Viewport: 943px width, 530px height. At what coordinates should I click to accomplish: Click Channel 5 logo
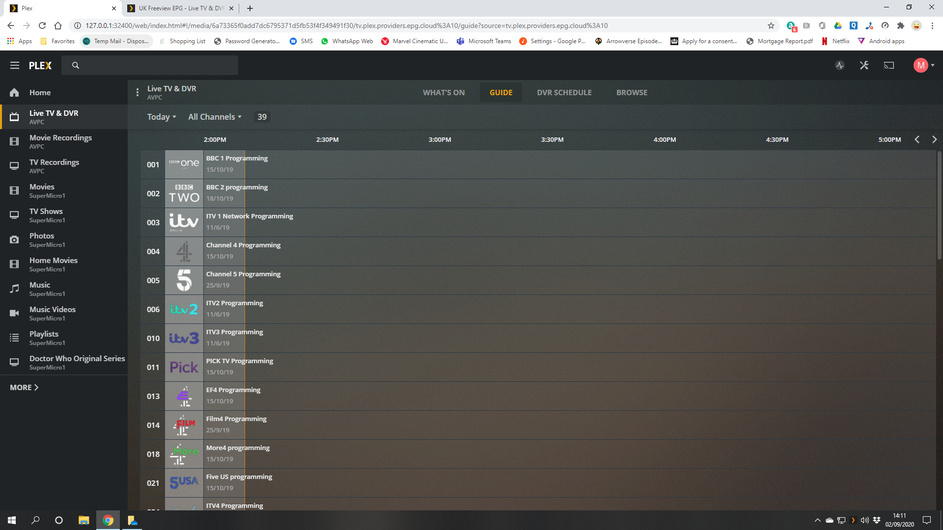click(x=184, y=280)
